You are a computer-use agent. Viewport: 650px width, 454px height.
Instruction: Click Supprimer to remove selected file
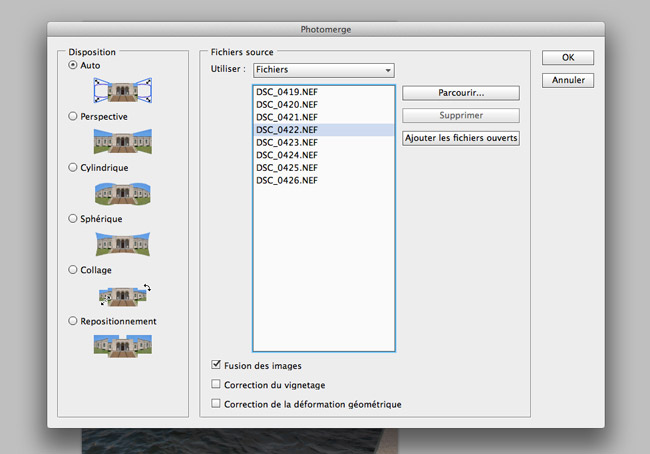[461, 115]
